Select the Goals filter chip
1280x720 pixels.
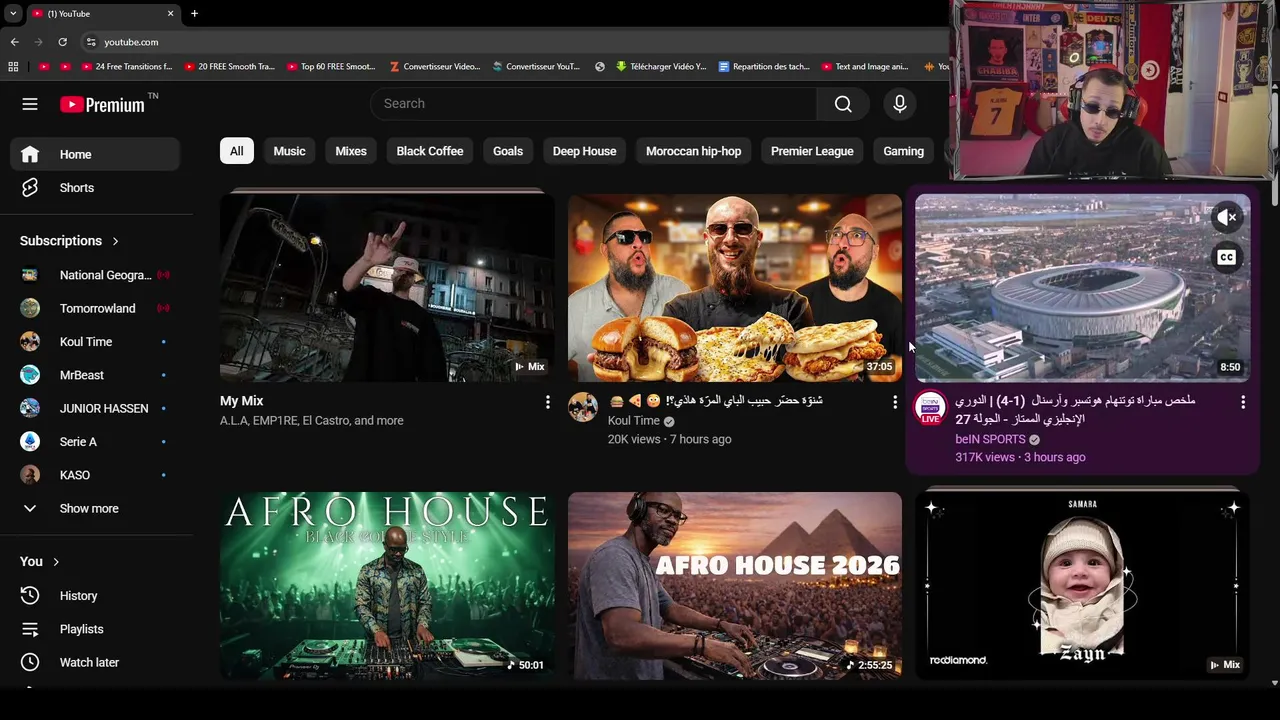tap(508, 151)
